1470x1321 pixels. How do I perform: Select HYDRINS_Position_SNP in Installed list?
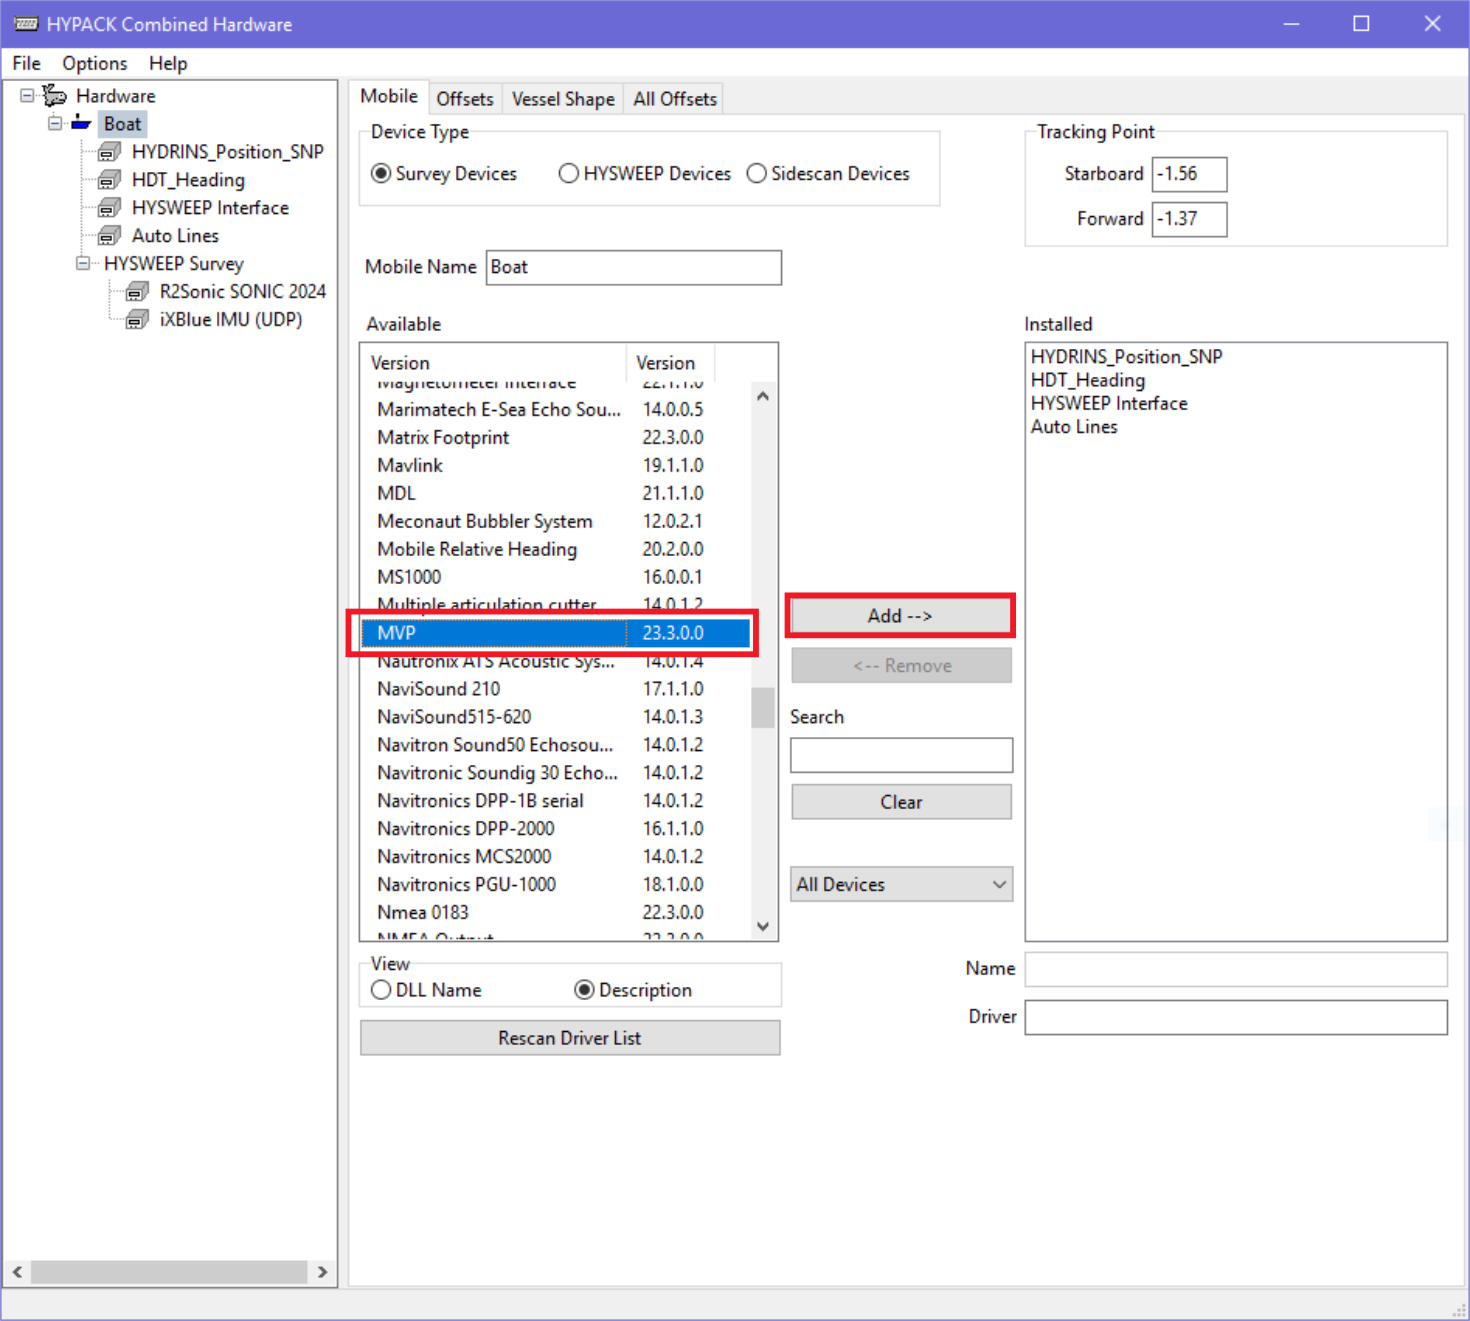tap(1126, 357)
